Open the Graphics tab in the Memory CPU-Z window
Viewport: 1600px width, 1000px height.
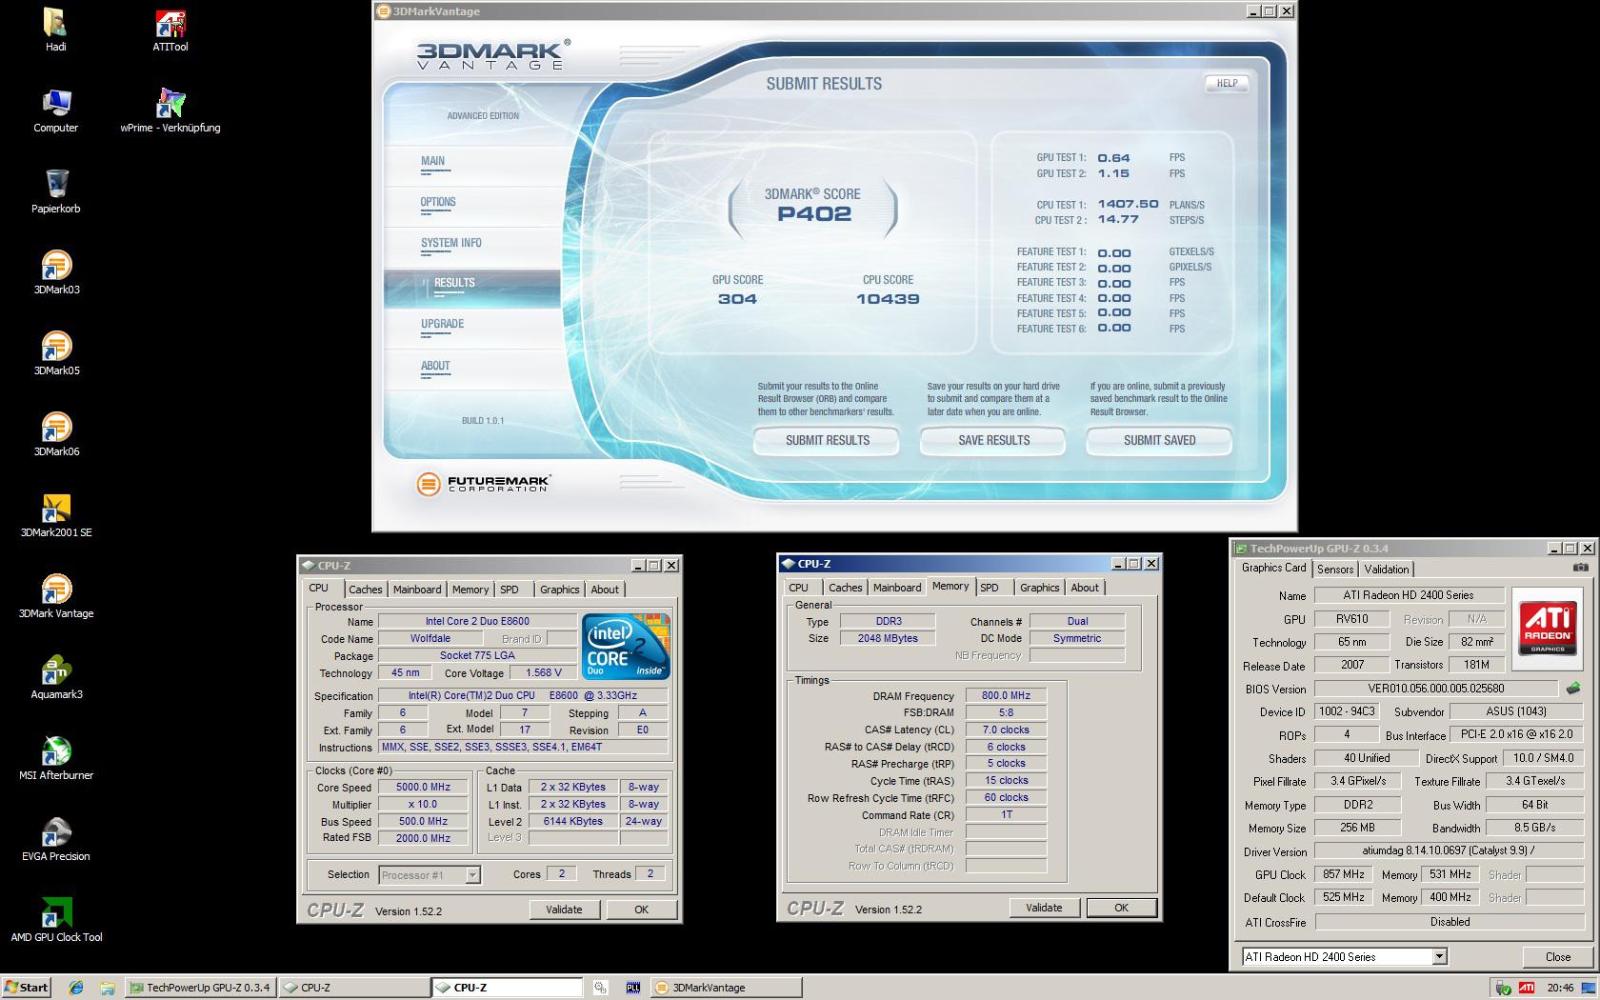pos(1039,588)
